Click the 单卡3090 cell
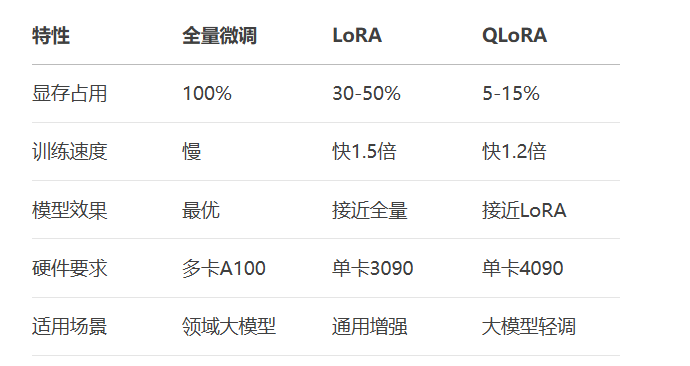 372,268
